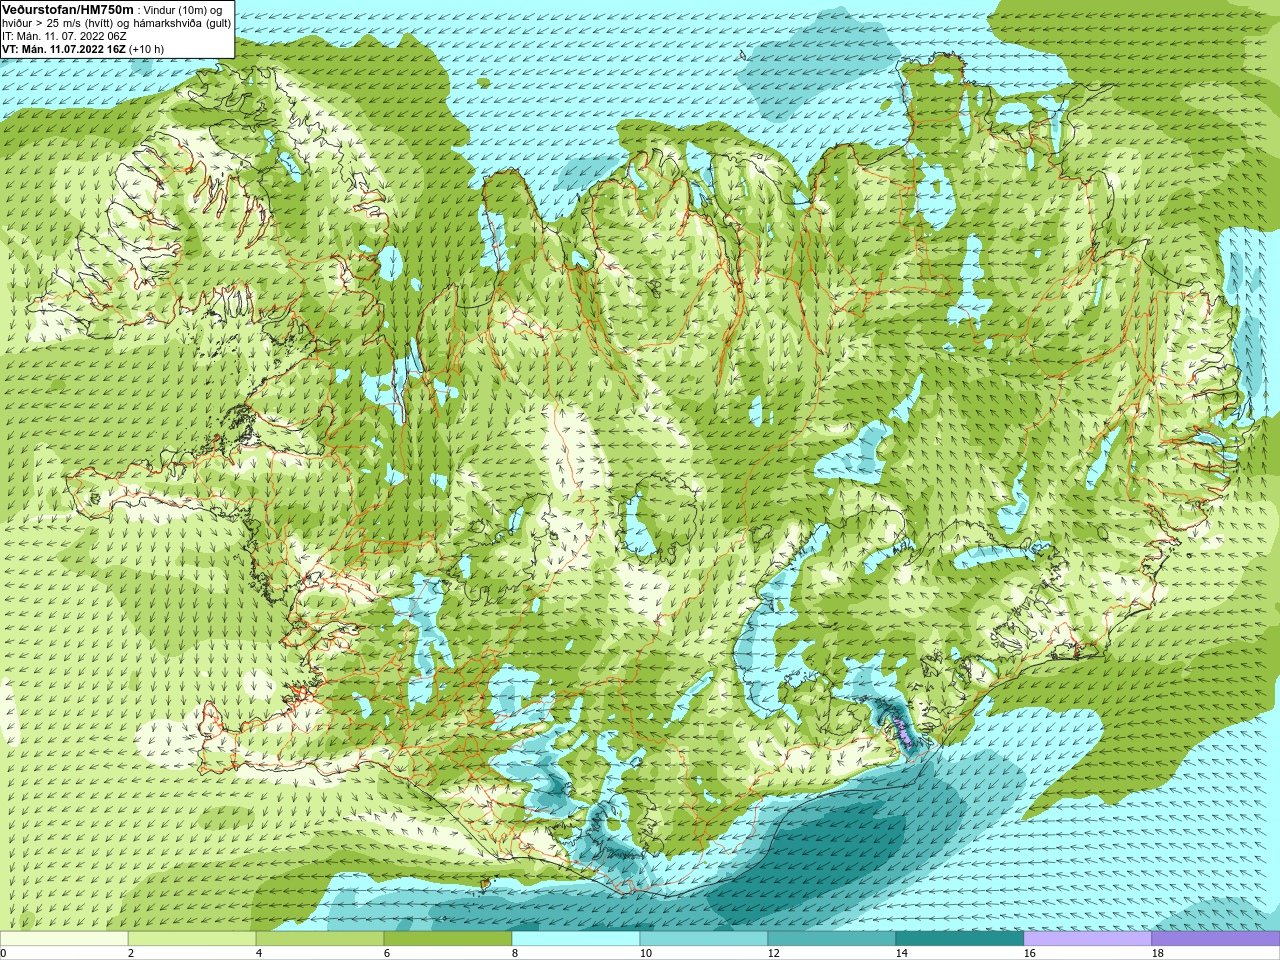Viewport: 1280px width, 960px height.
Task: Click the 8–10 m/s light cyan legend swatch
Action: pyautogui.click(x=576, y=939)
